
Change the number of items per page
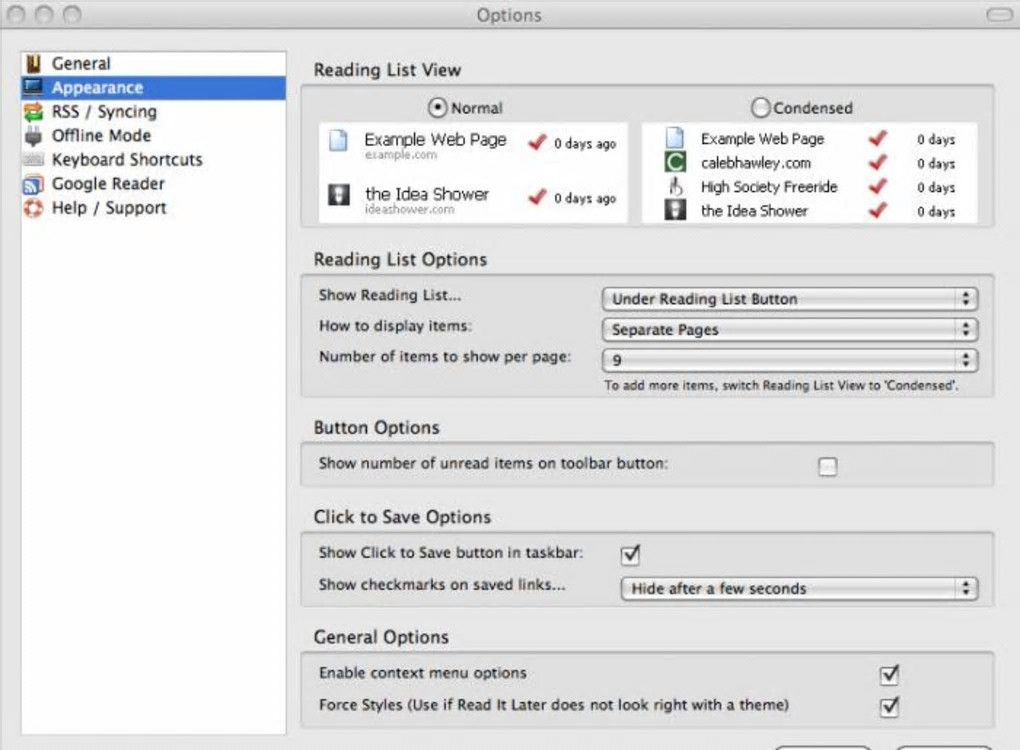click(x=790, y=360)
